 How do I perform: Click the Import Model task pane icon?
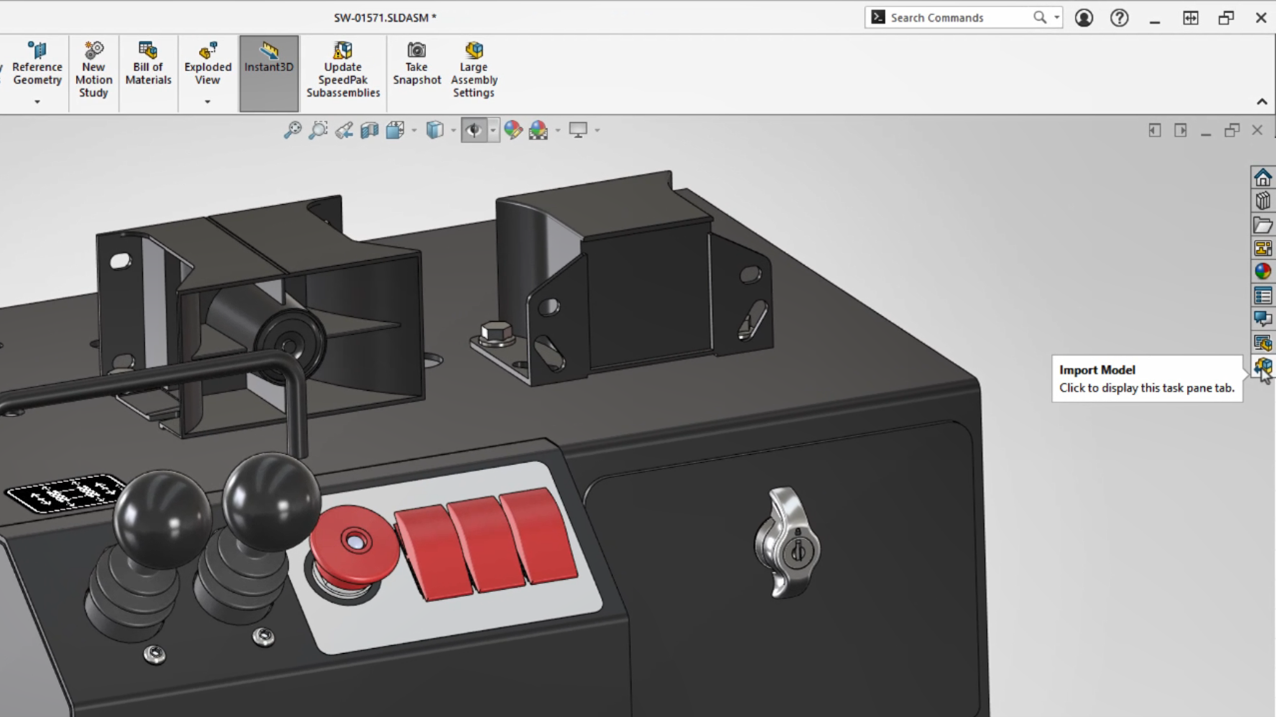pos(1263,366)
